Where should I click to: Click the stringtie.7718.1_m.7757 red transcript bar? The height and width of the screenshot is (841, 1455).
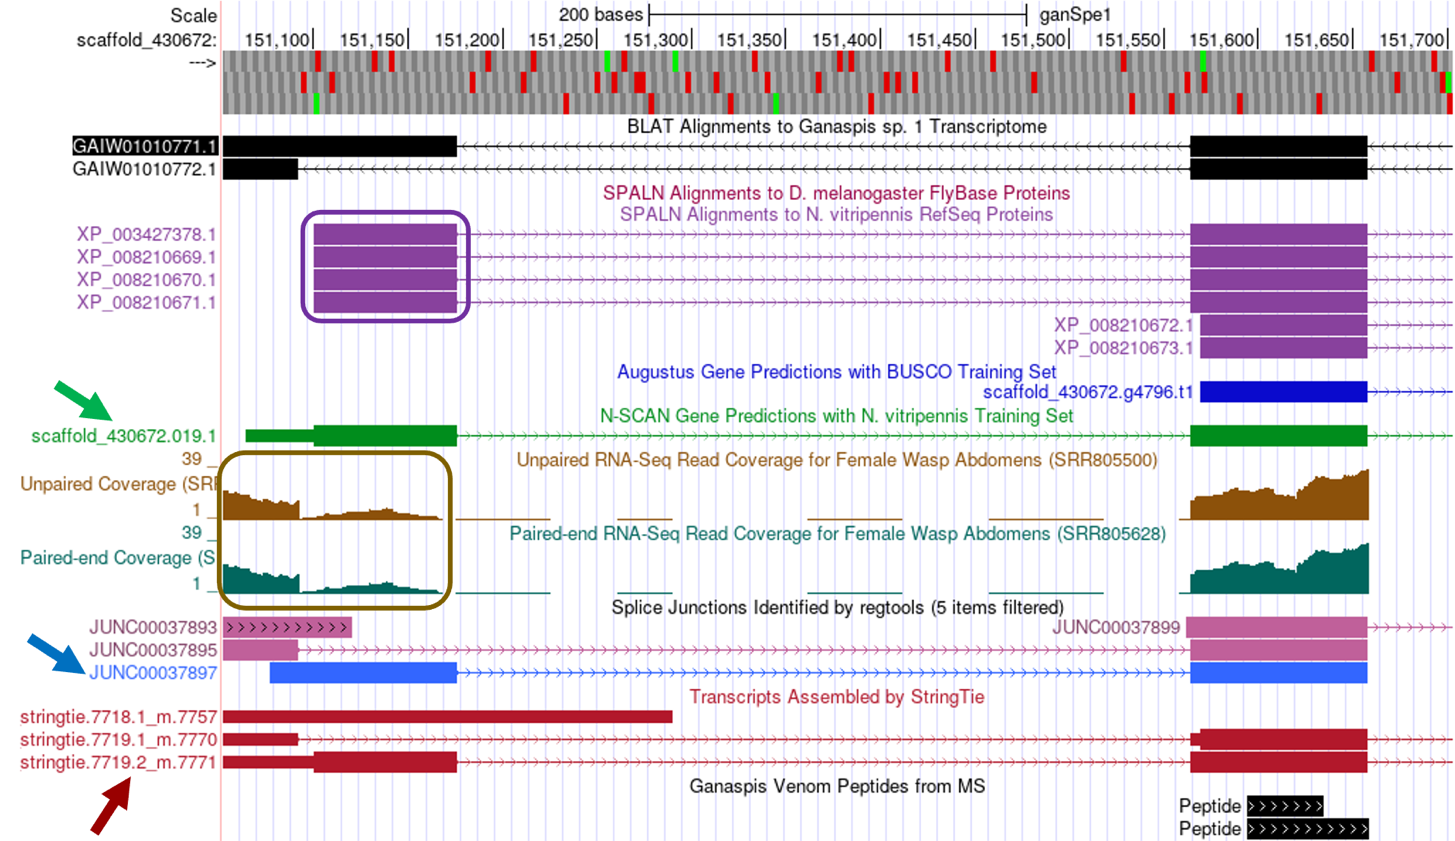click(447, 717)
